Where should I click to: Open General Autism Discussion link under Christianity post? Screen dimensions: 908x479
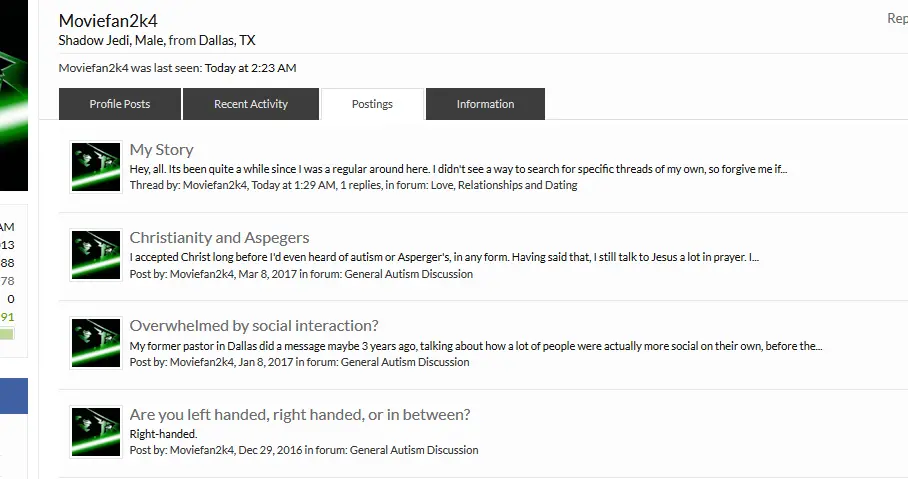coord(409,274)
